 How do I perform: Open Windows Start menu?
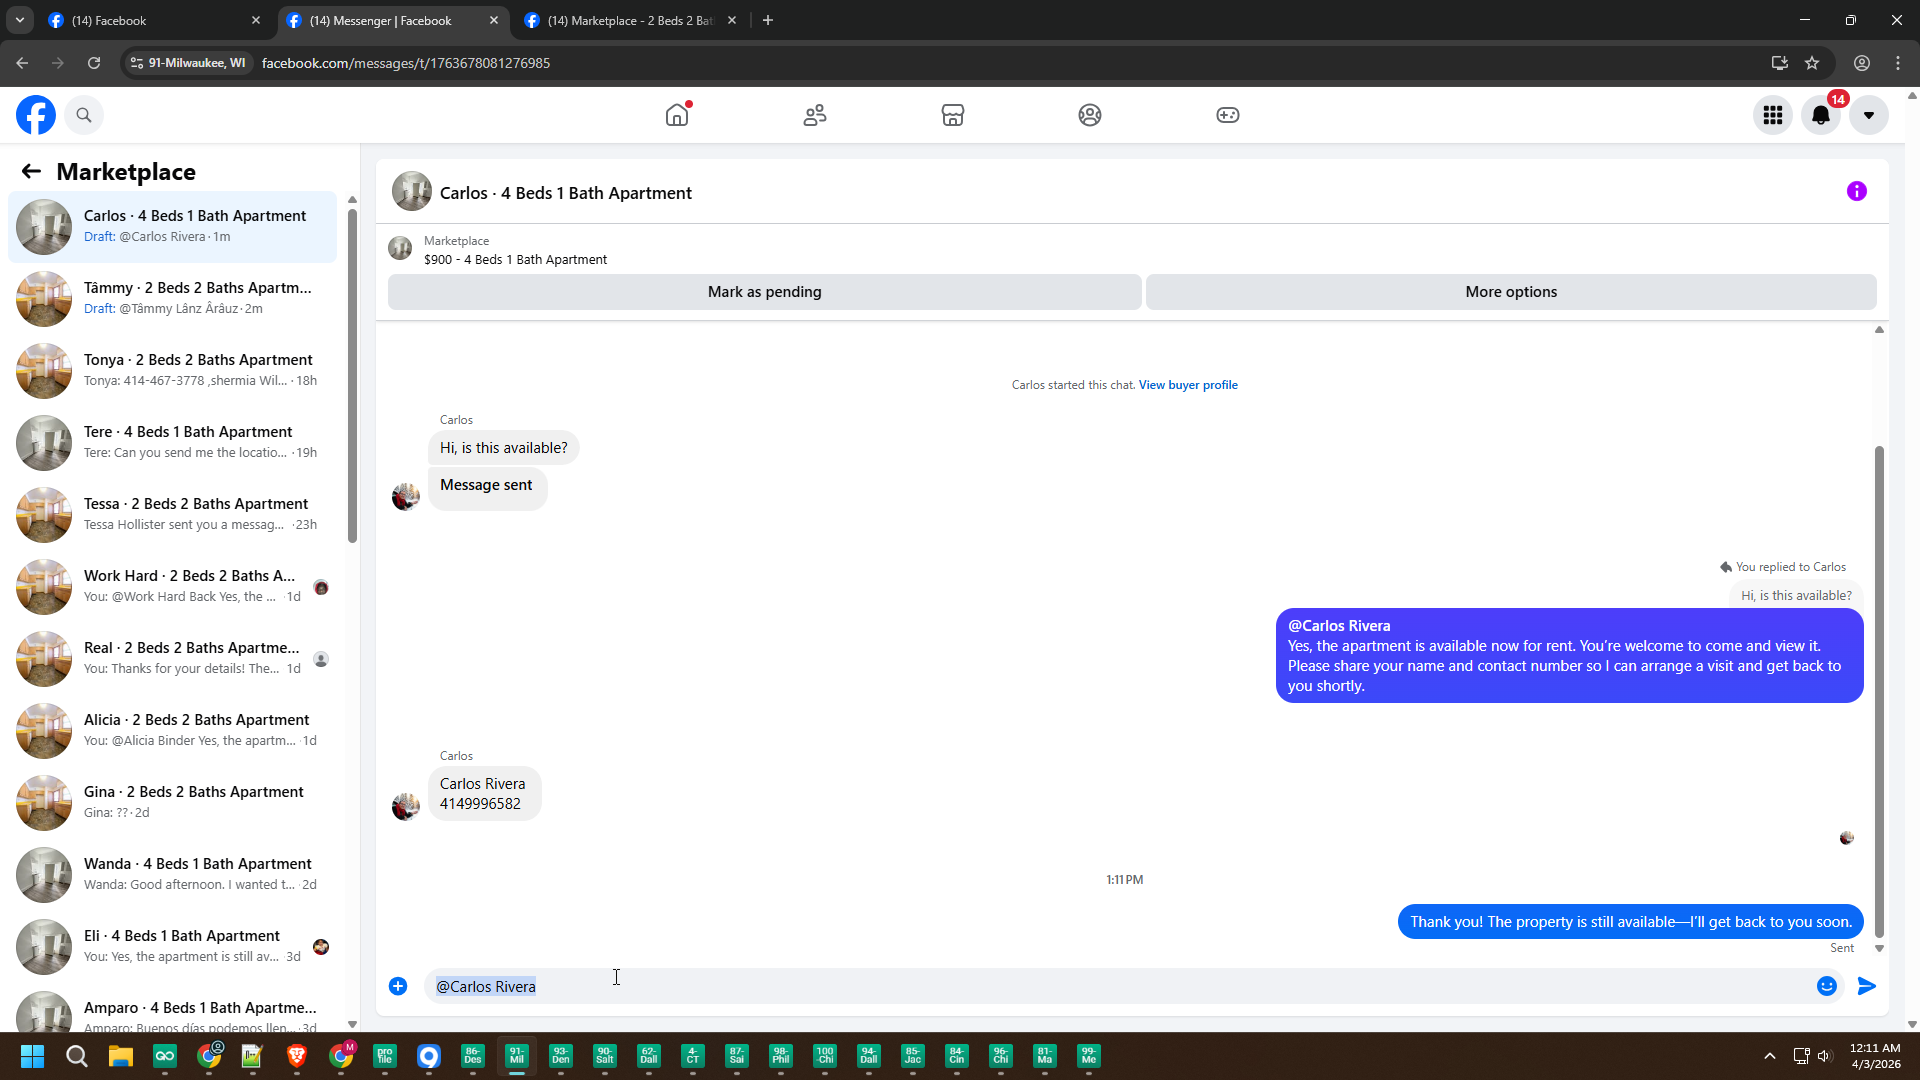(x=32, y=1056)
